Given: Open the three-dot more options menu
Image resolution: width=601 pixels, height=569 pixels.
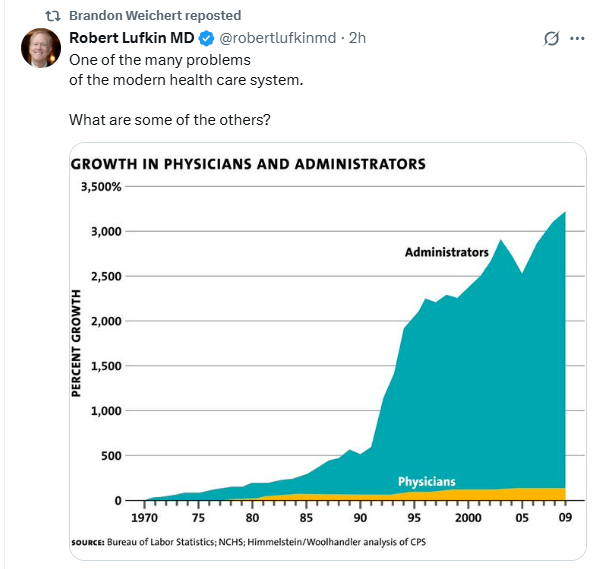Looking at the screenshot, I should tap(577, 38).
